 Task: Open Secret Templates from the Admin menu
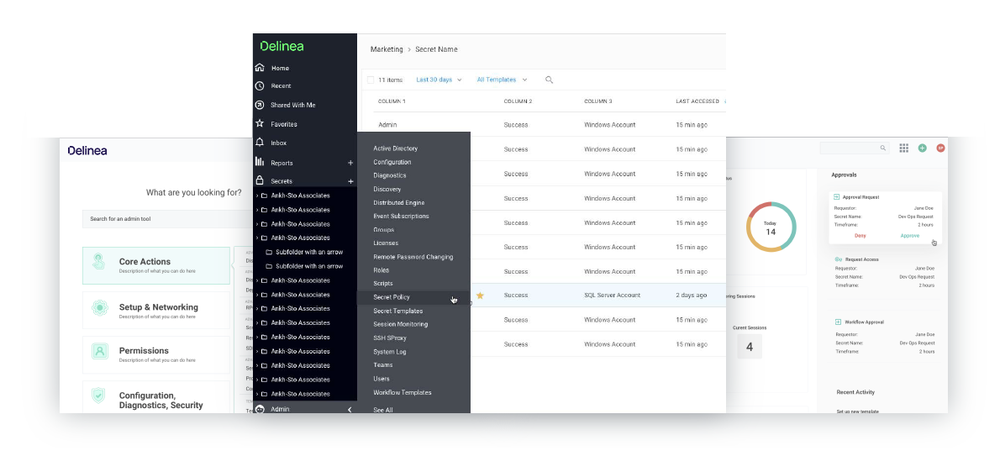click(398, 311)
